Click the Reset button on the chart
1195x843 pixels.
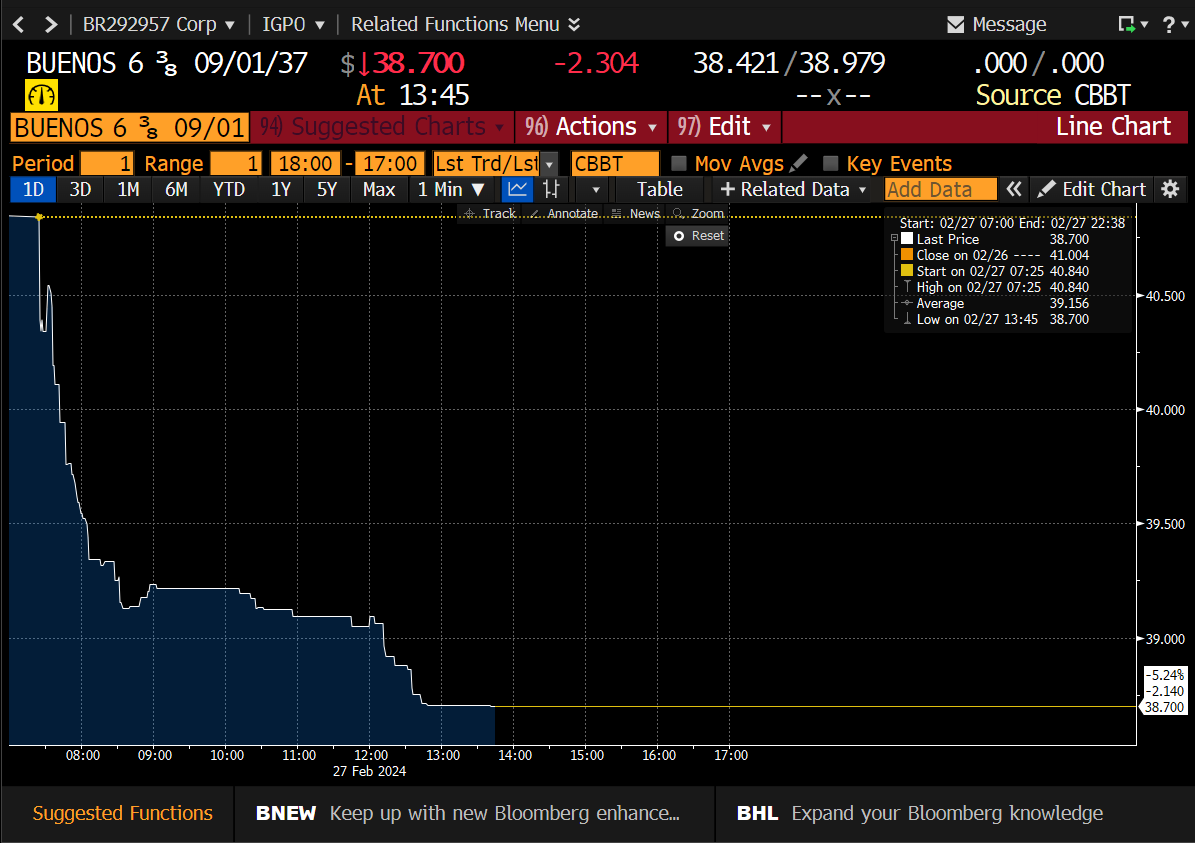click(x=697, y=236)
